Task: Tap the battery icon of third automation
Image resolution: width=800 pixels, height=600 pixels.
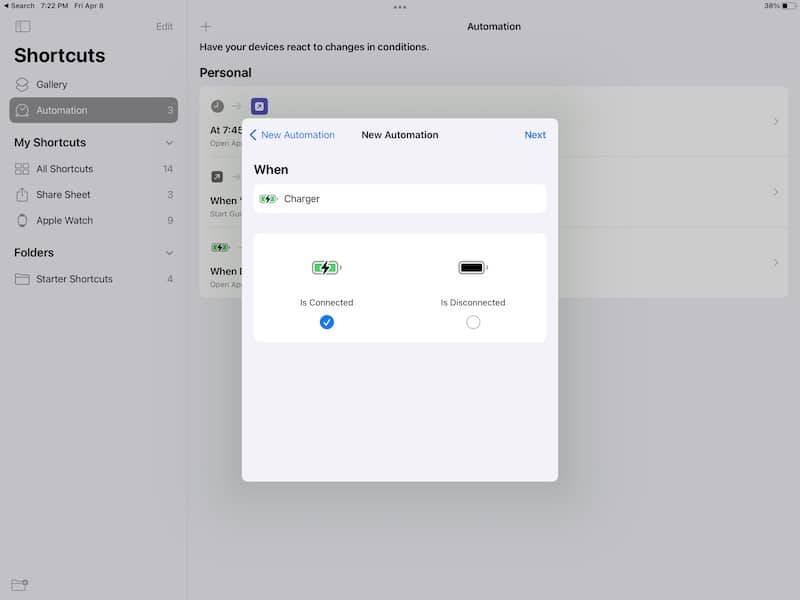Action: [x=220, y=247]
